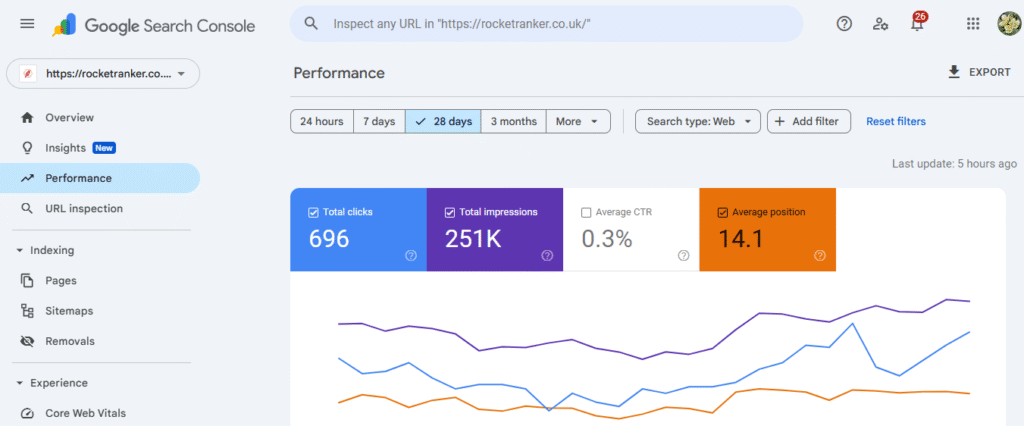The image size is (1024, 426).
Task: Click the search magnifier icon
Action: tap(312, 24)
